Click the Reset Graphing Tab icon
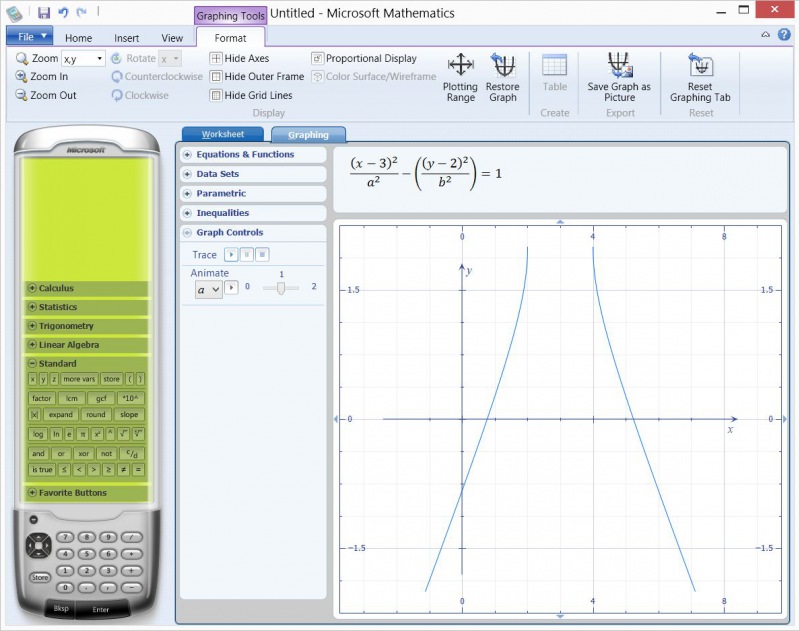Screen dimensions: 800x631 (x=700, y=66)
